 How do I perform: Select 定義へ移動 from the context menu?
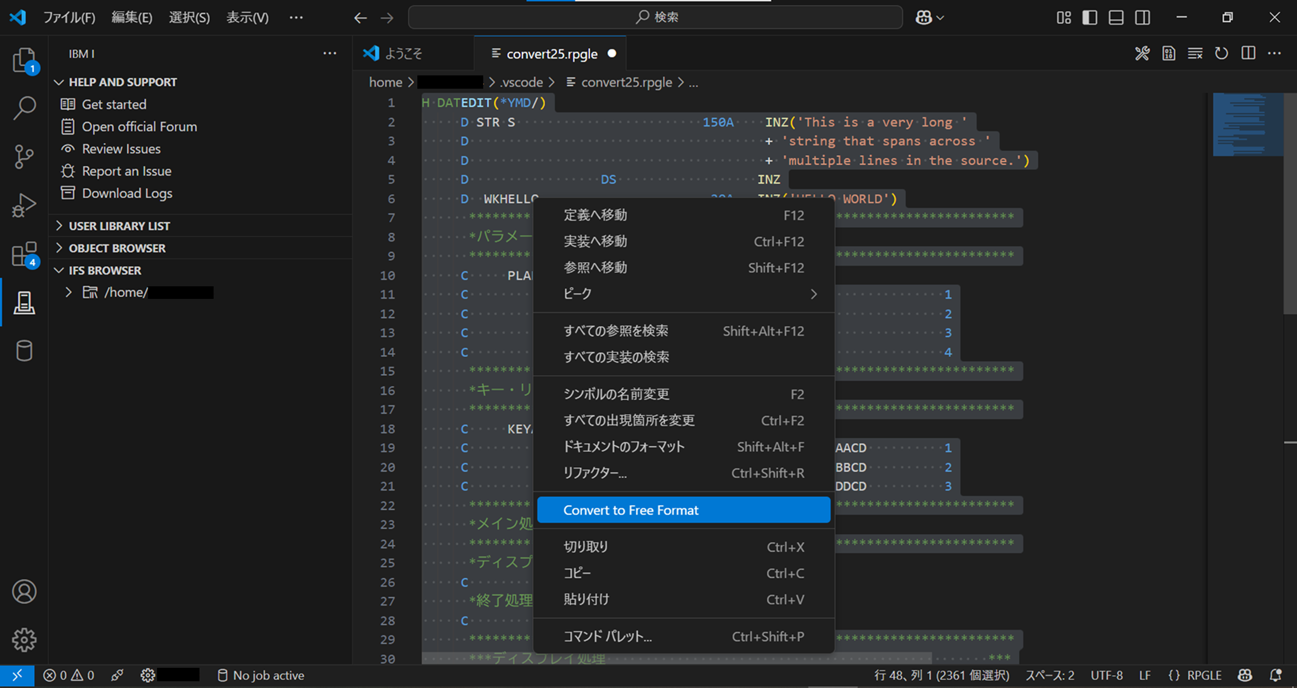click(x=684, y=215)
